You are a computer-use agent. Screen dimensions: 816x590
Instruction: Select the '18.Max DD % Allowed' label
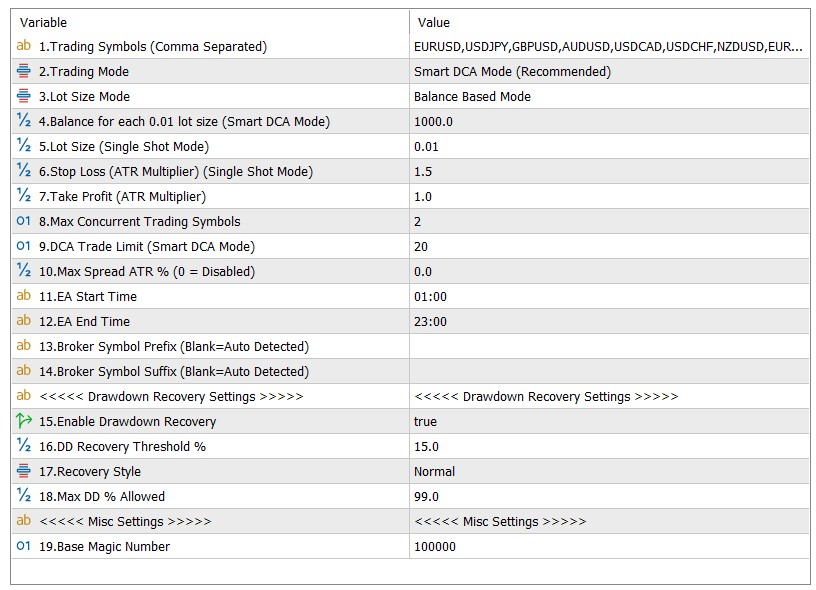[102, 496]
